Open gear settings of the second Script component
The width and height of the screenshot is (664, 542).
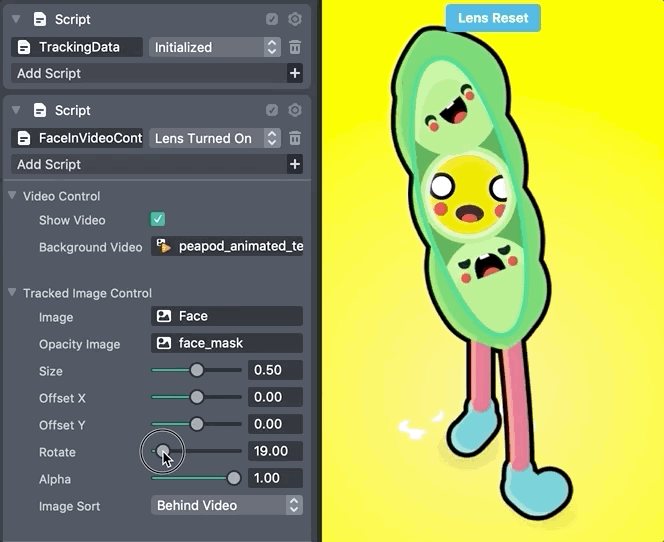point(295,110)
